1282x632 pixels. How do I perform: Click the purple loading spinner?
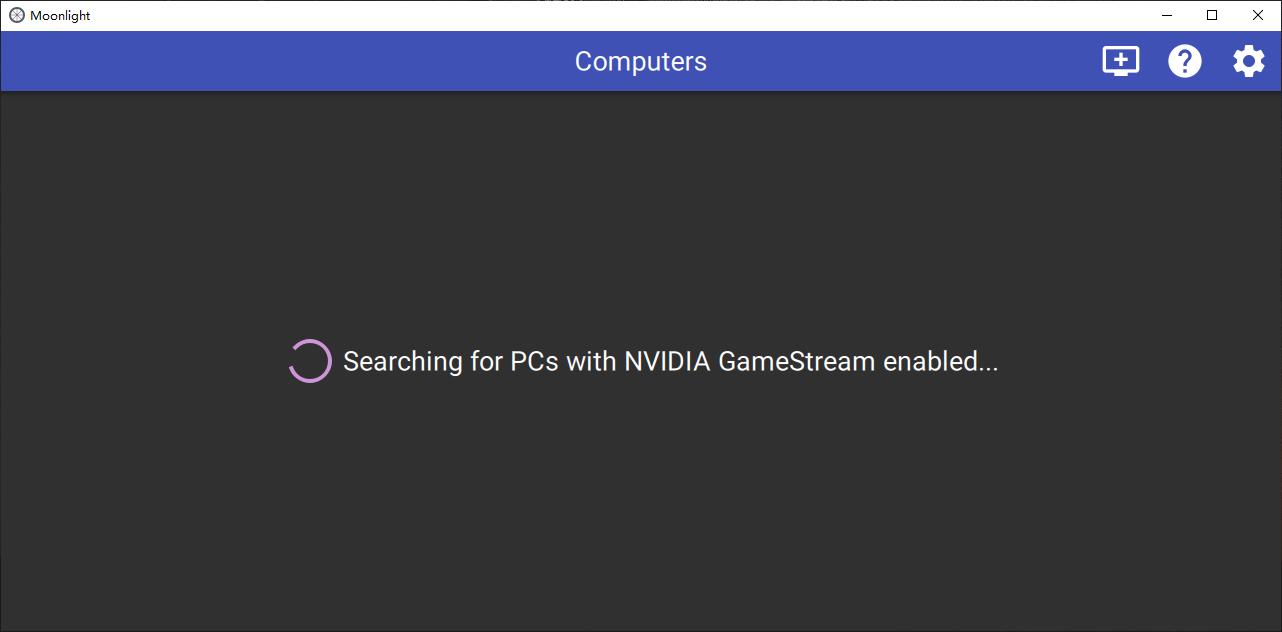(310, 361)
